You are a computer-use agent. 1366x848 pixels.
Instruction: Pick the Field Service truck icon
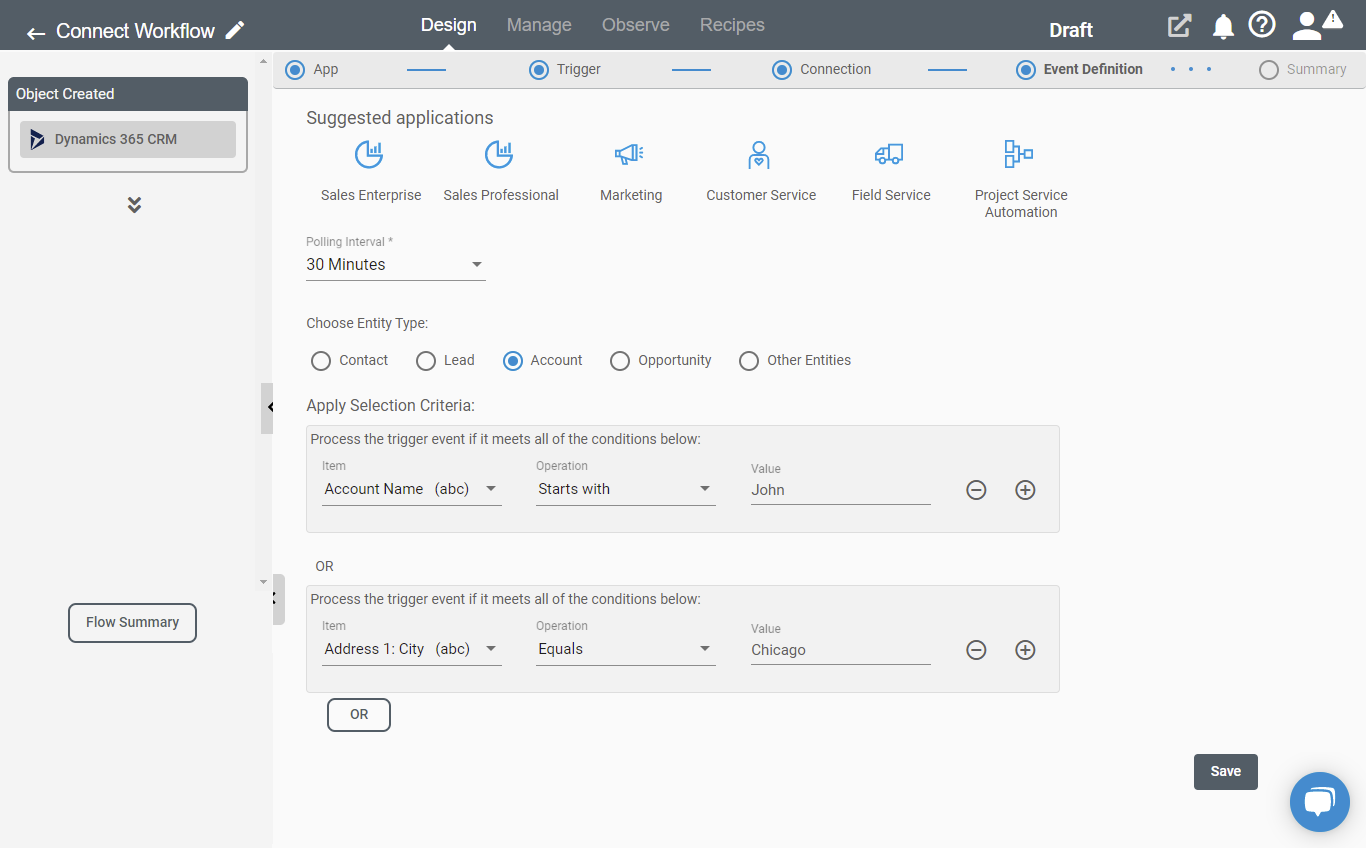pos(889,154)
